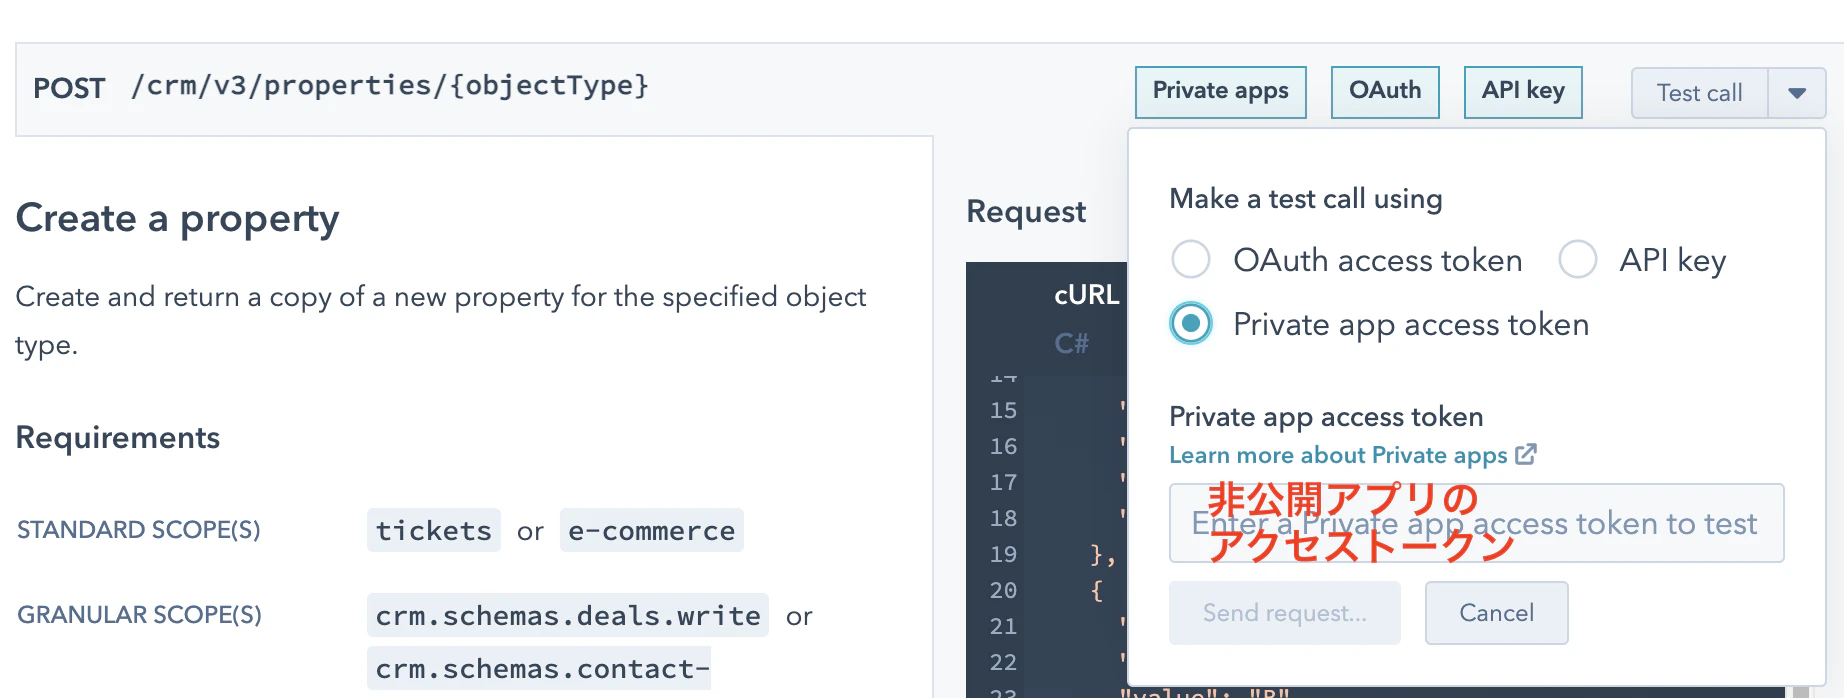Open Learn more about Private apps link
This screenshot has width=1844, height=698.
click(1338, 455)
